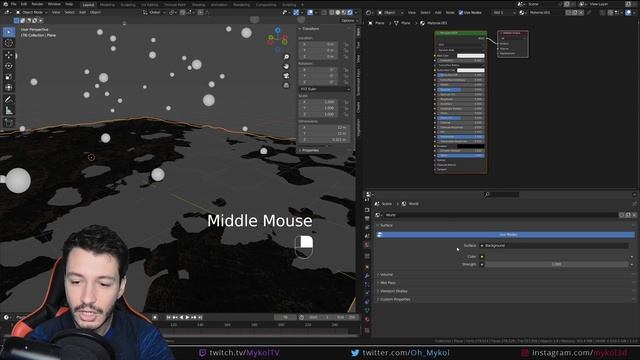The width and height of the screenshot is (640, 360).
Task: Click the Base Color swatch in Principled node
Action: point(471,56)
